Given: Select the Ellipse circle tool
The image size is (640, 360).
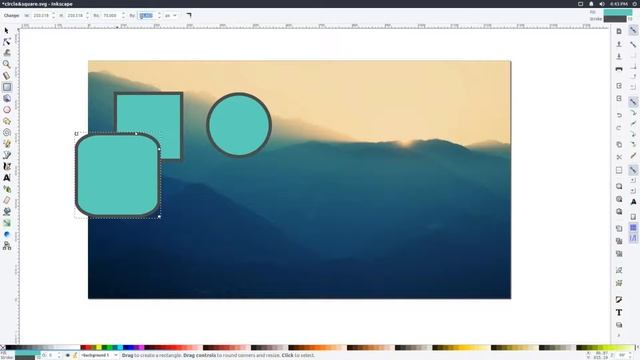Looking at the screenshot, I should [x=7, y=110].
